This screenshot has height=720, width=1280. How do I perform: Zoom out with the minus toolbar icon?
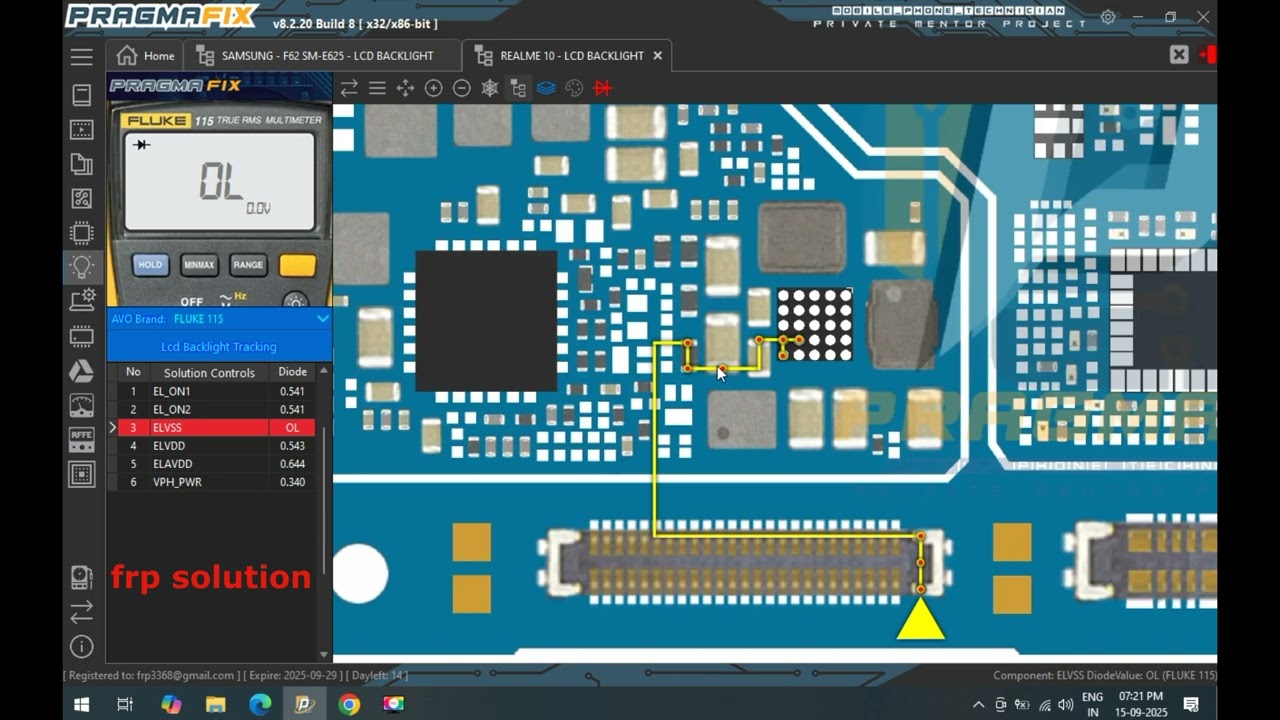(x=461, y=88)
